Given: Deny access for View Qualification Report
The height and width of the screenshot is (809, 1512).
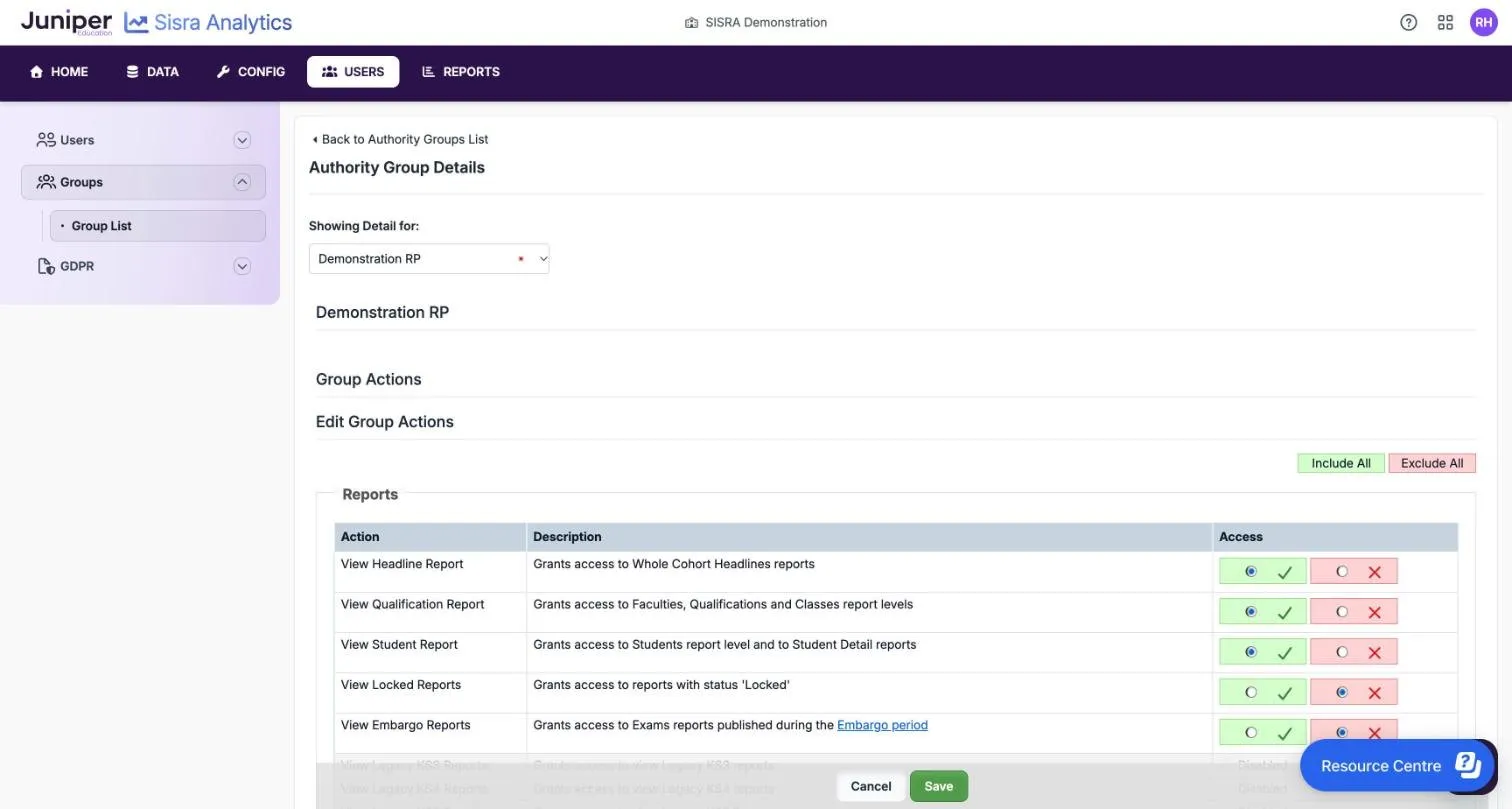Looking at the screenshot, I should [1342, 612].
